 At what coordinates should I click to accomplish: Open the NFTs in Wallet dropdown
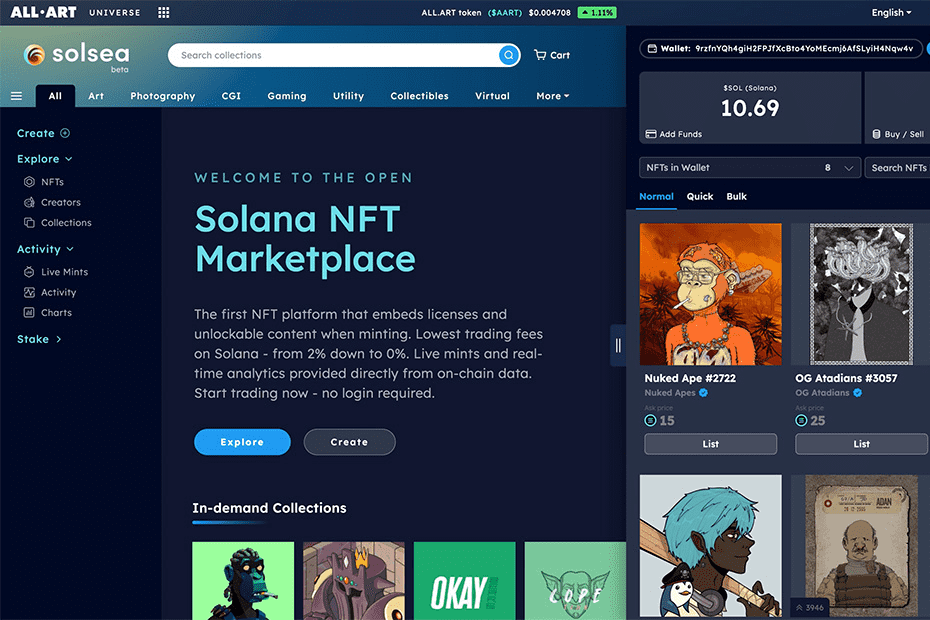click(749, 167)
